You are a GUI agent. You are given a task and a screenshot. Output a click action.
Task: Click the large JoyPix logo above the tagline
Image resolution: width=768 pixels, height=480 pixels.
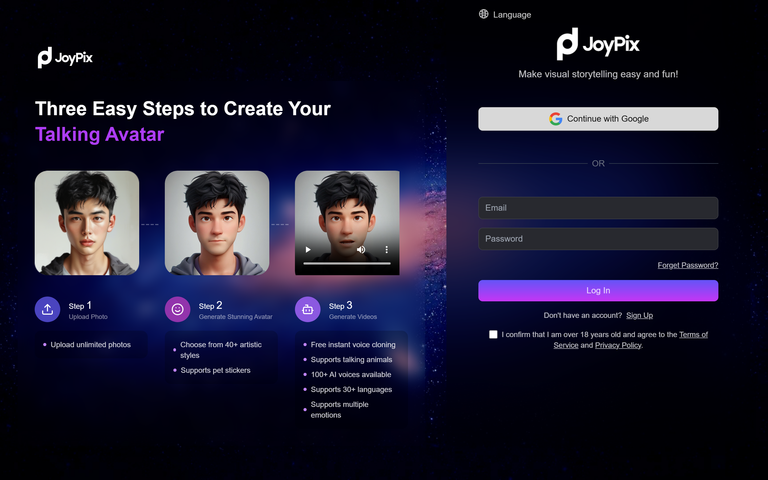[x=598, y=44]
